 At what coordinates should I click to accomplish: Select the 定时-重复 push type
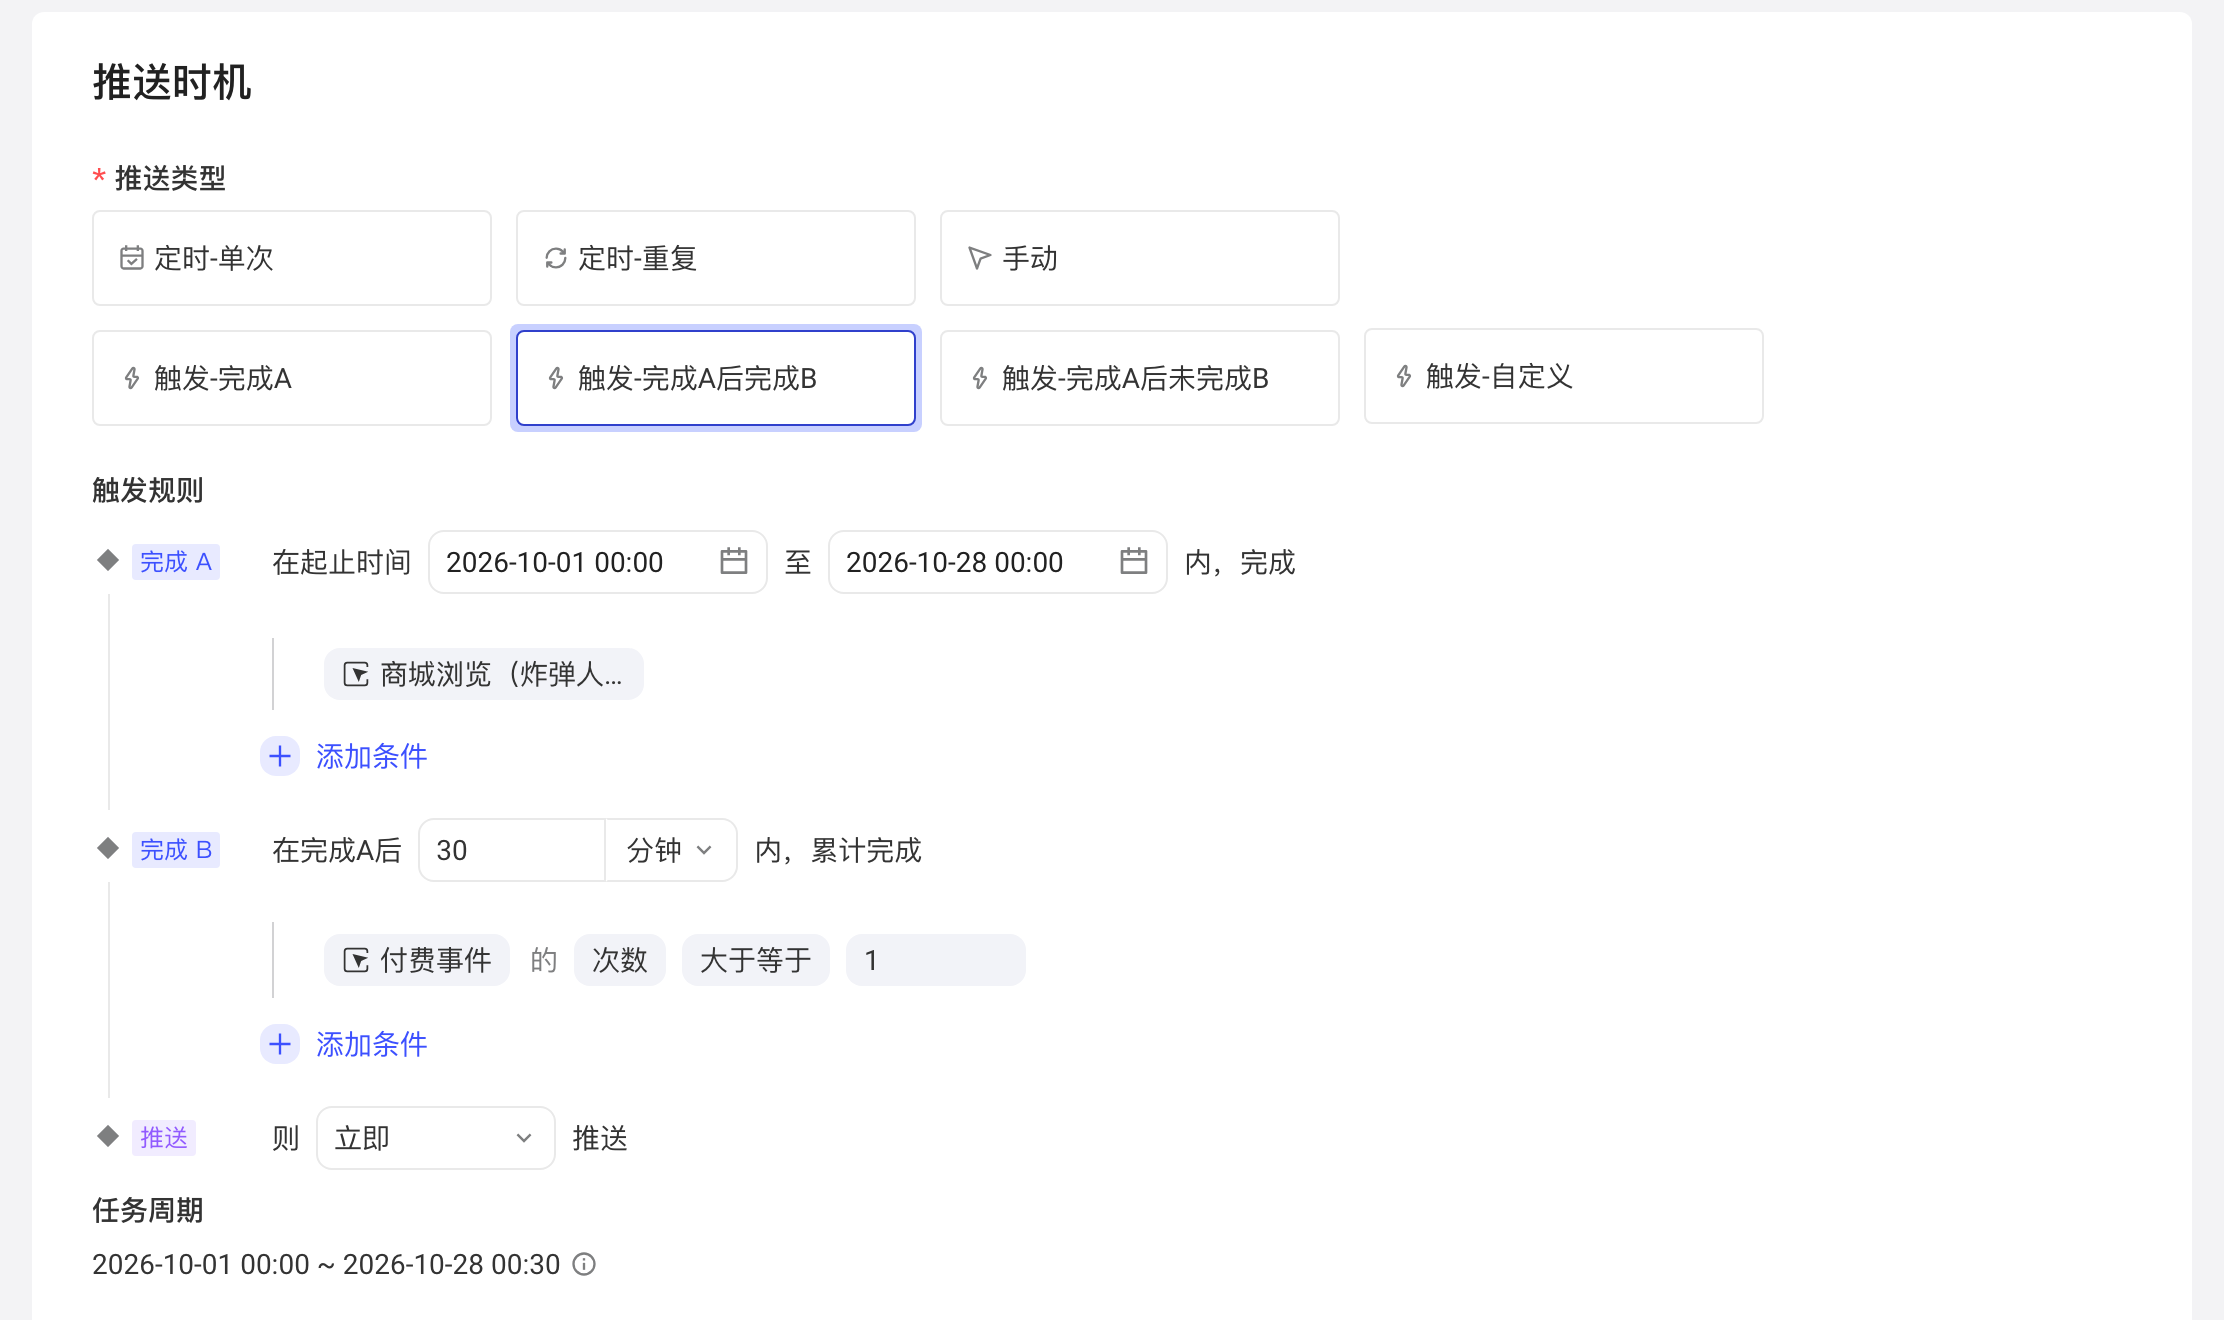click(x=716, y=258)
